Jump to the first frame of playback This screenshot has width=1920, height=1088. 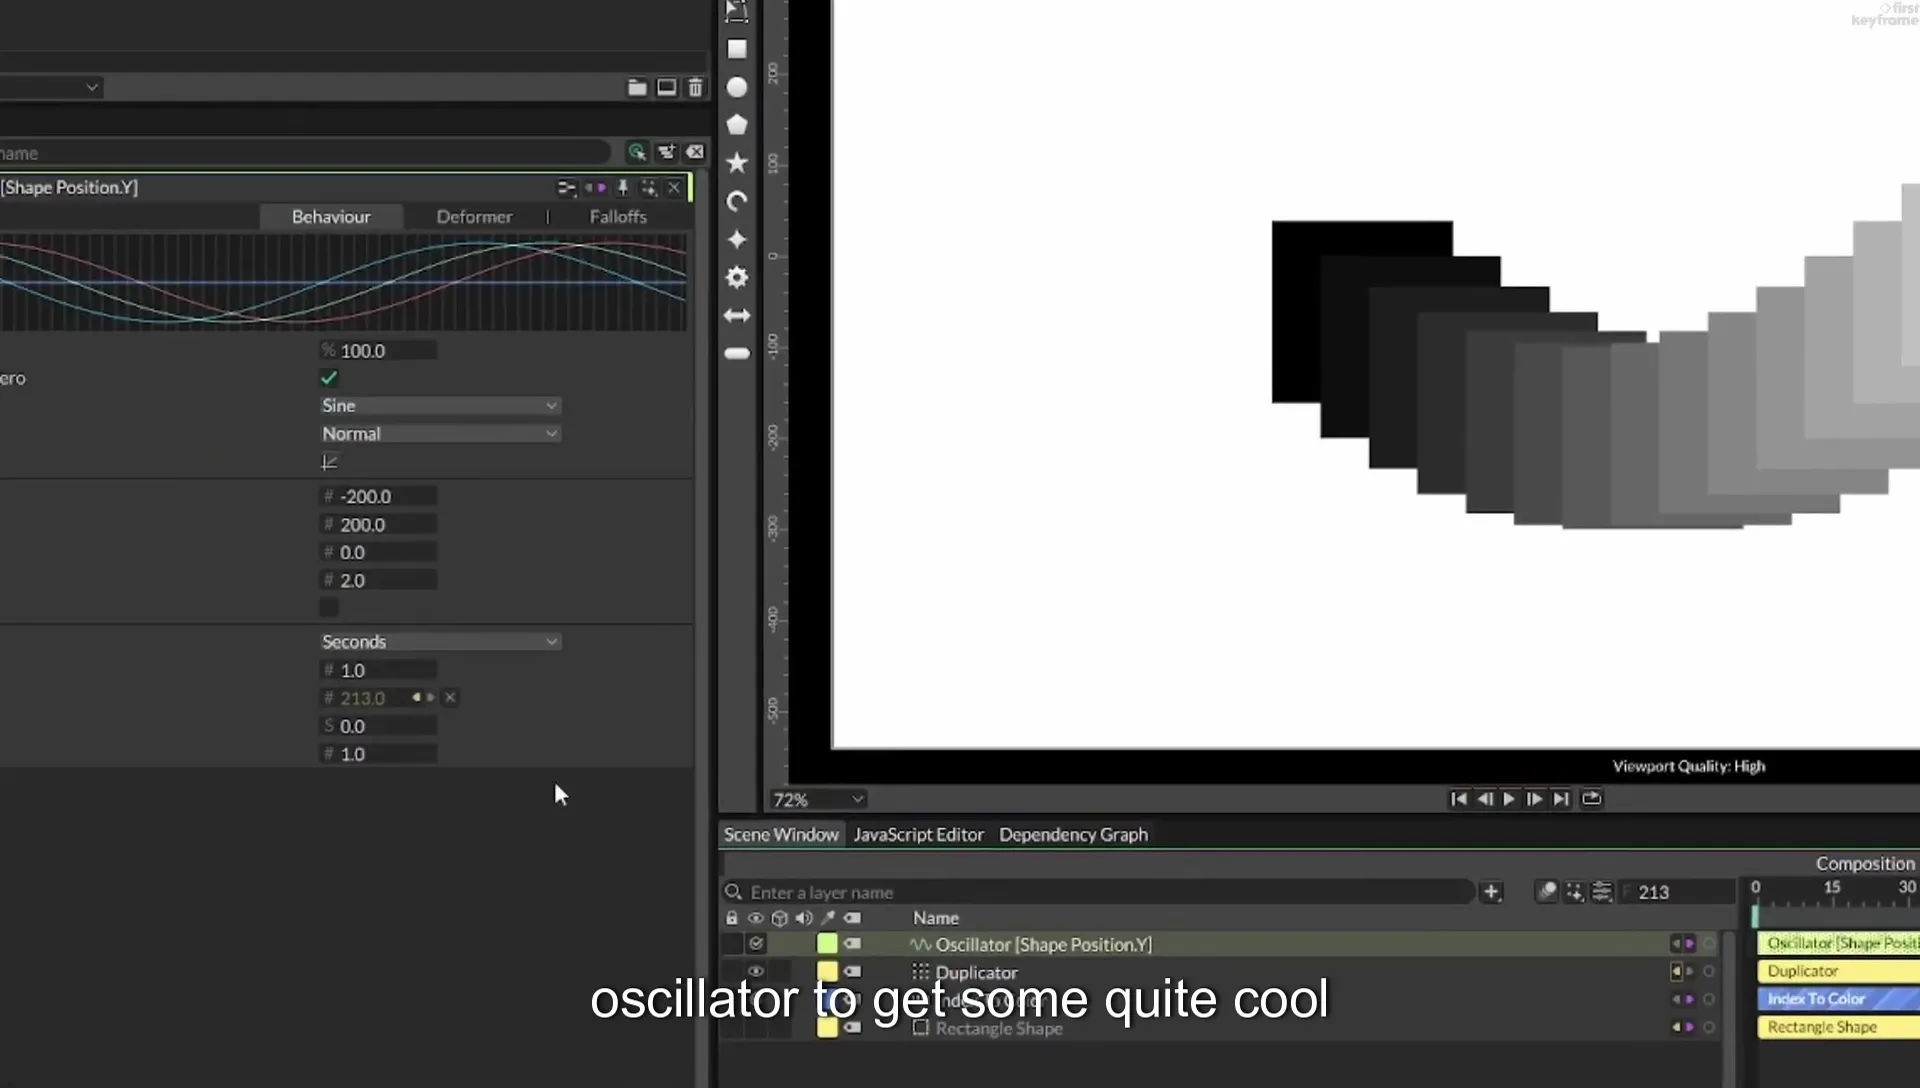point(1458,798)
